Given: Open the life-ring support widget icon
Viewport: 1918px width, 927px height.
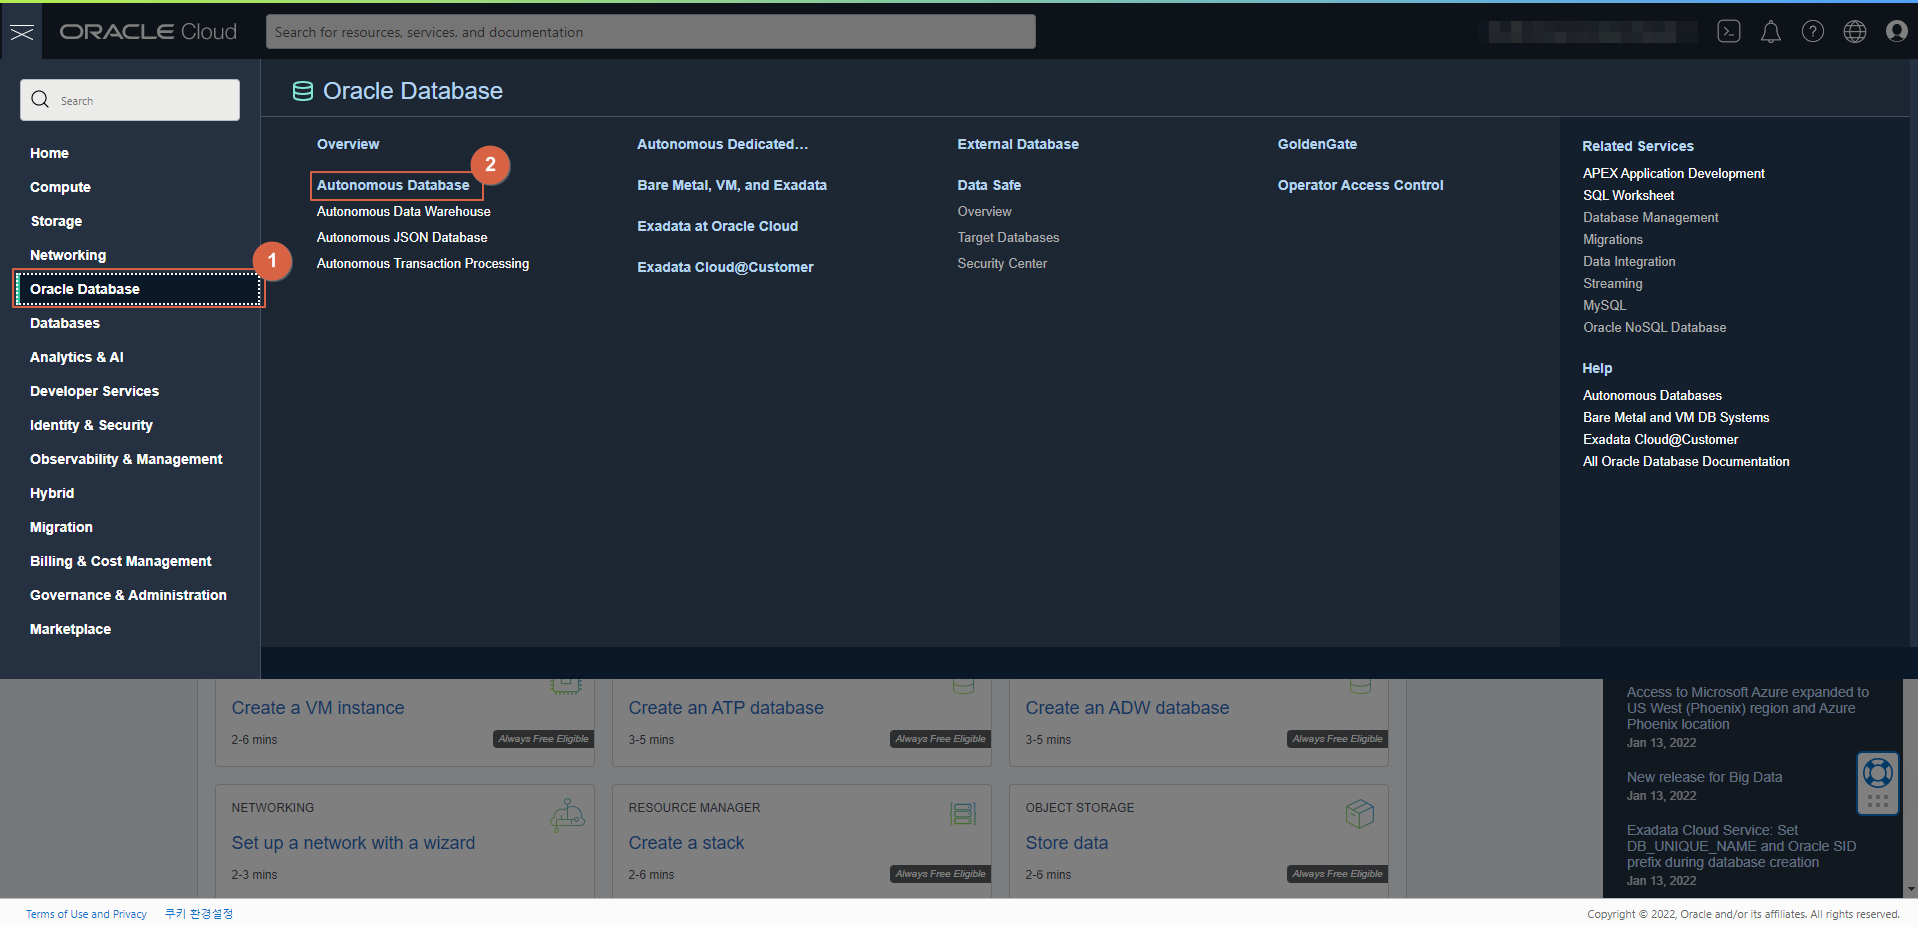Looking at the screenshot, I should pyautogui.click(x=1878, y=774).
